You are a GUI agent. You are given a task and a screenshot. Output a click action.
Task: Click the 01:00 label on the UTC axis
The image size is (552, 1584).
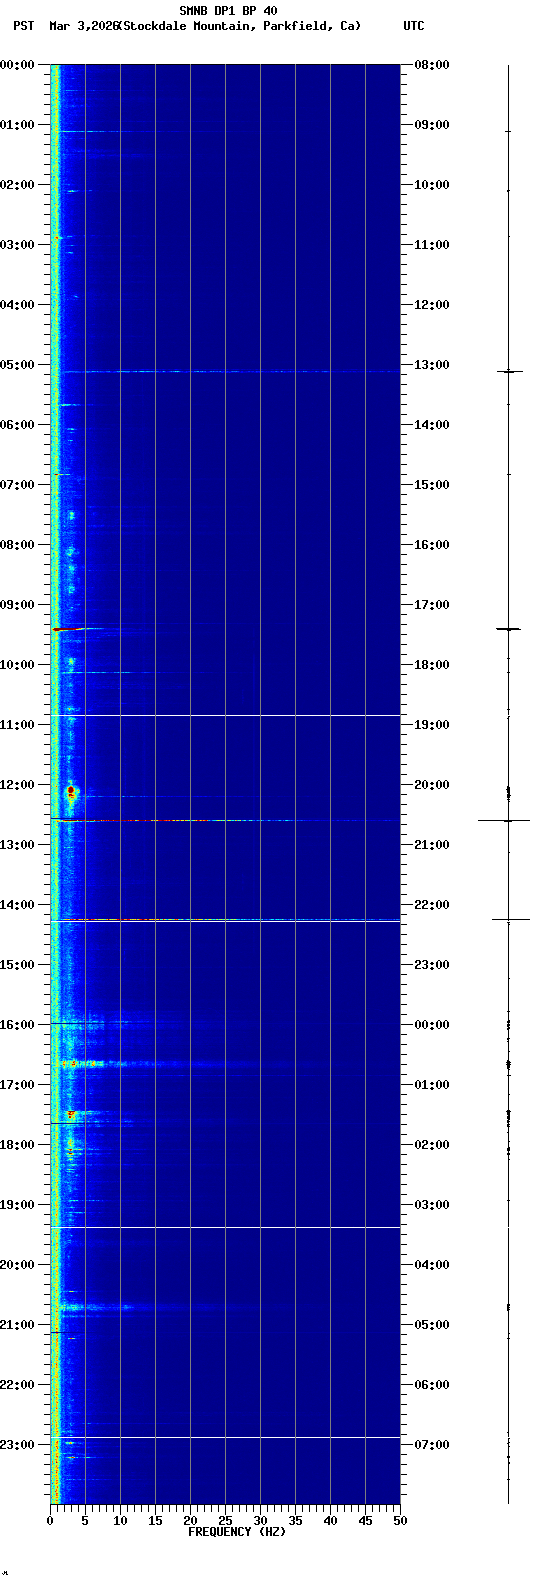432,1085
